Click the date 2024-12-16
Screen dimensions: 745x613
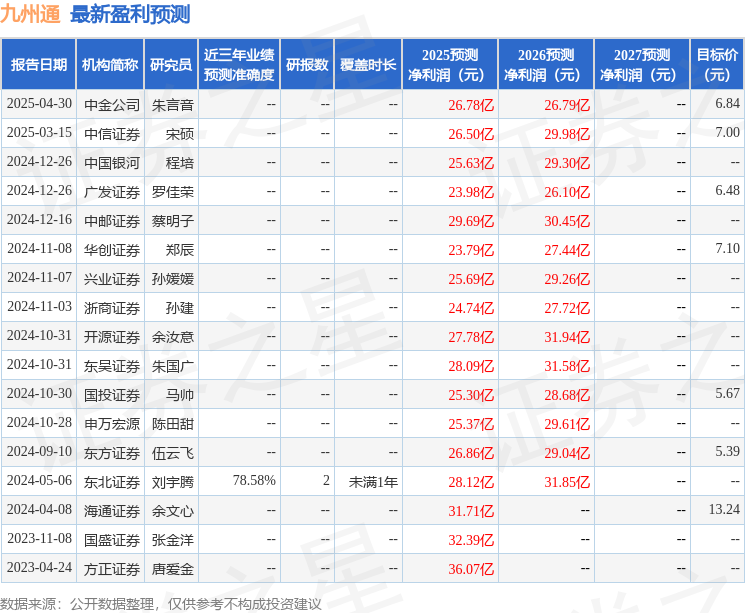[39, 220]
